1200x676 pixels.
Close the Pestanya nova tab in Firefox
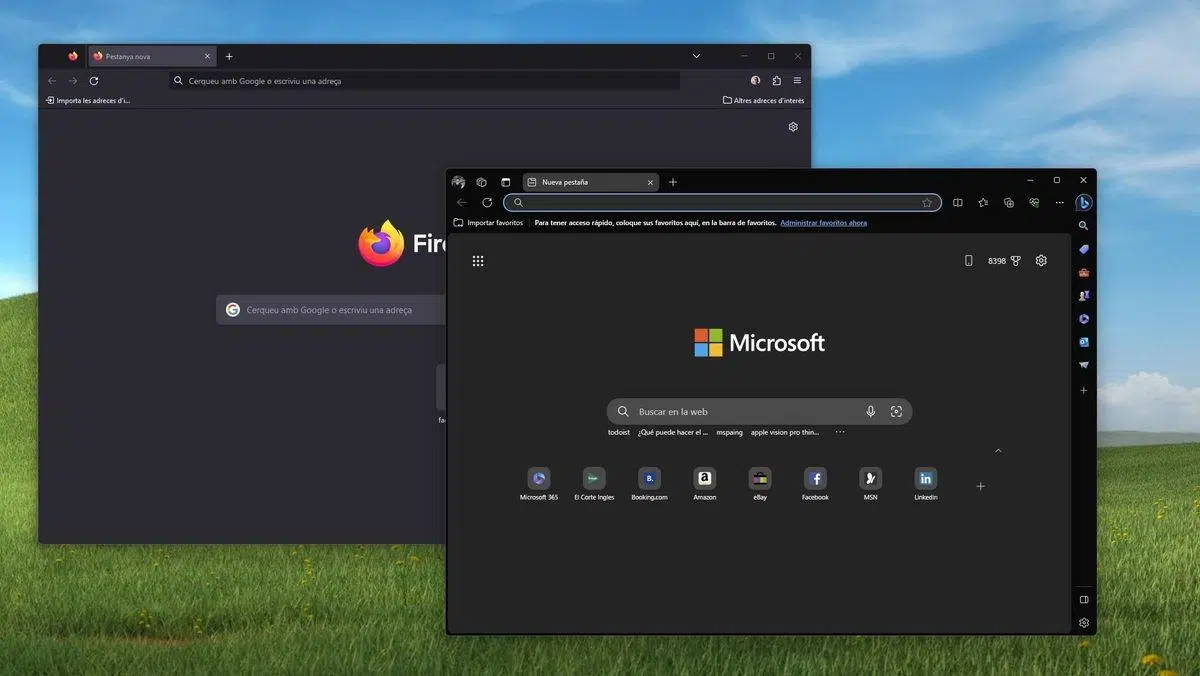[x=207, y=56]
